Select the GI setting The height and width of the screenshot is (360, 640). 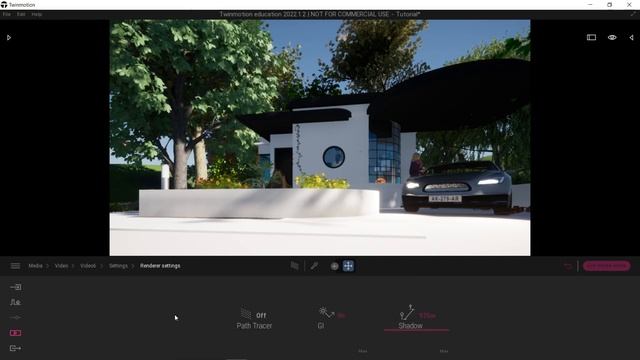coord(321,326)
